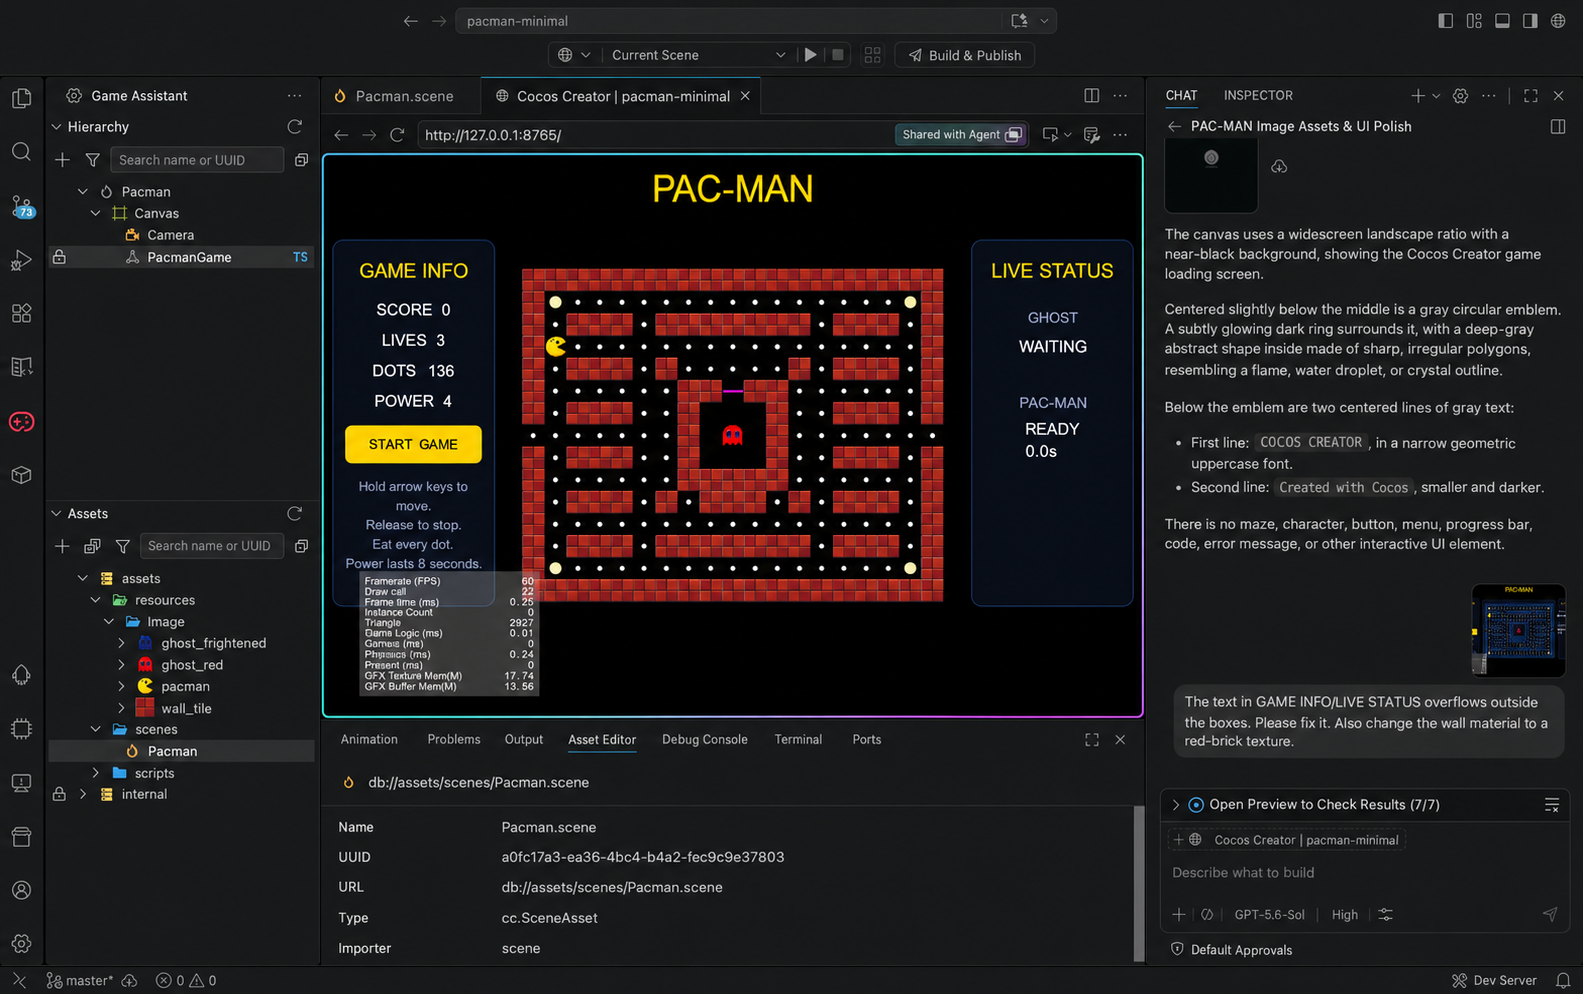Open Manage gear at activity bar bottom
This screenshot has height=994, width=1583.
pyautogui.click(x=21, y=943)
